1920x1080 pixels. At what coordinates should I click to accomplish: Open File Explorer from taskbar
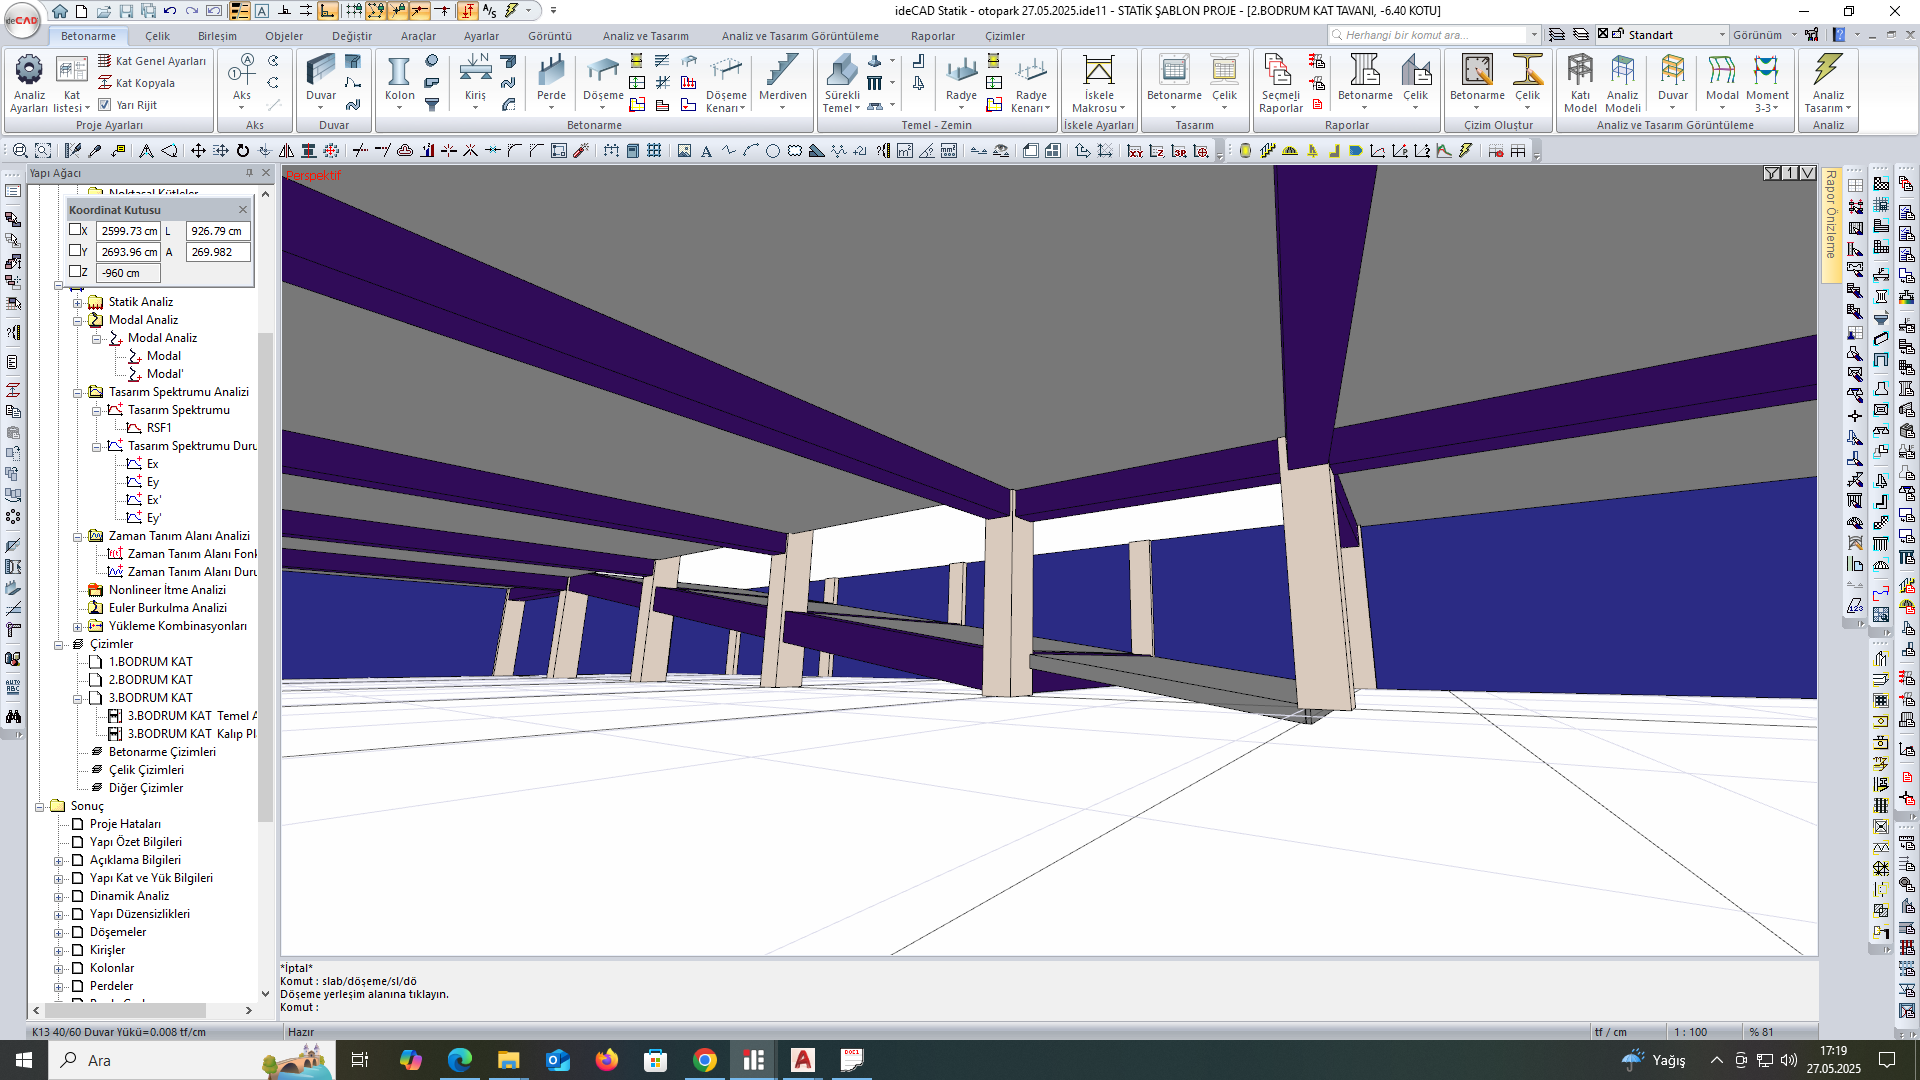pos(508,1060)
